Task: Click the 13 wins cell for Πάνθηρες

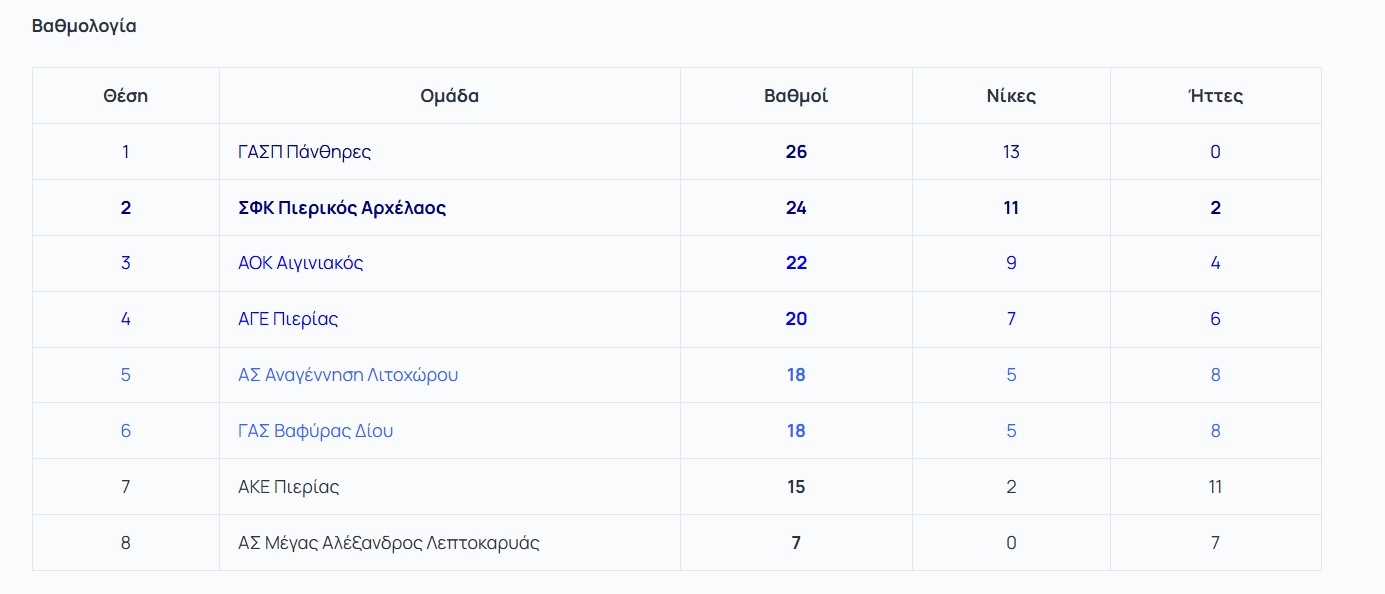Action: coord(1011,152)
